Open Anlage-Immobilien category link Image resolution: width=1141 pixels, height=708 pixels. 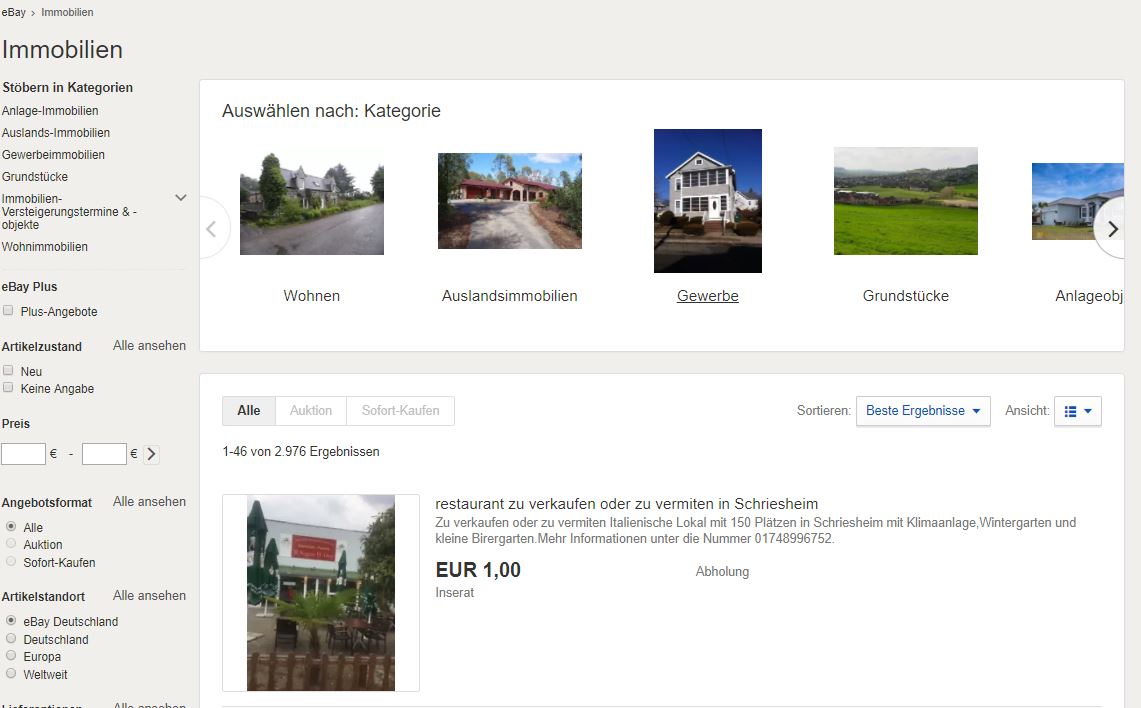49,111
